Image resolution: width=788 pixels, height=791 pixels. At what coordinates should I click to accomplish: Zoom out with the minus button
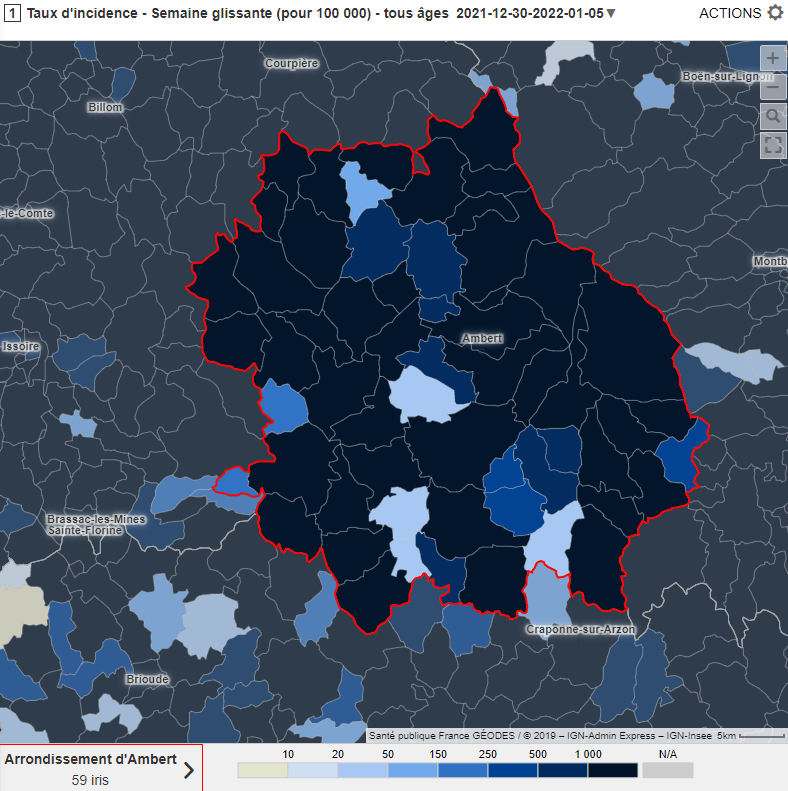[x=772, y=88]
